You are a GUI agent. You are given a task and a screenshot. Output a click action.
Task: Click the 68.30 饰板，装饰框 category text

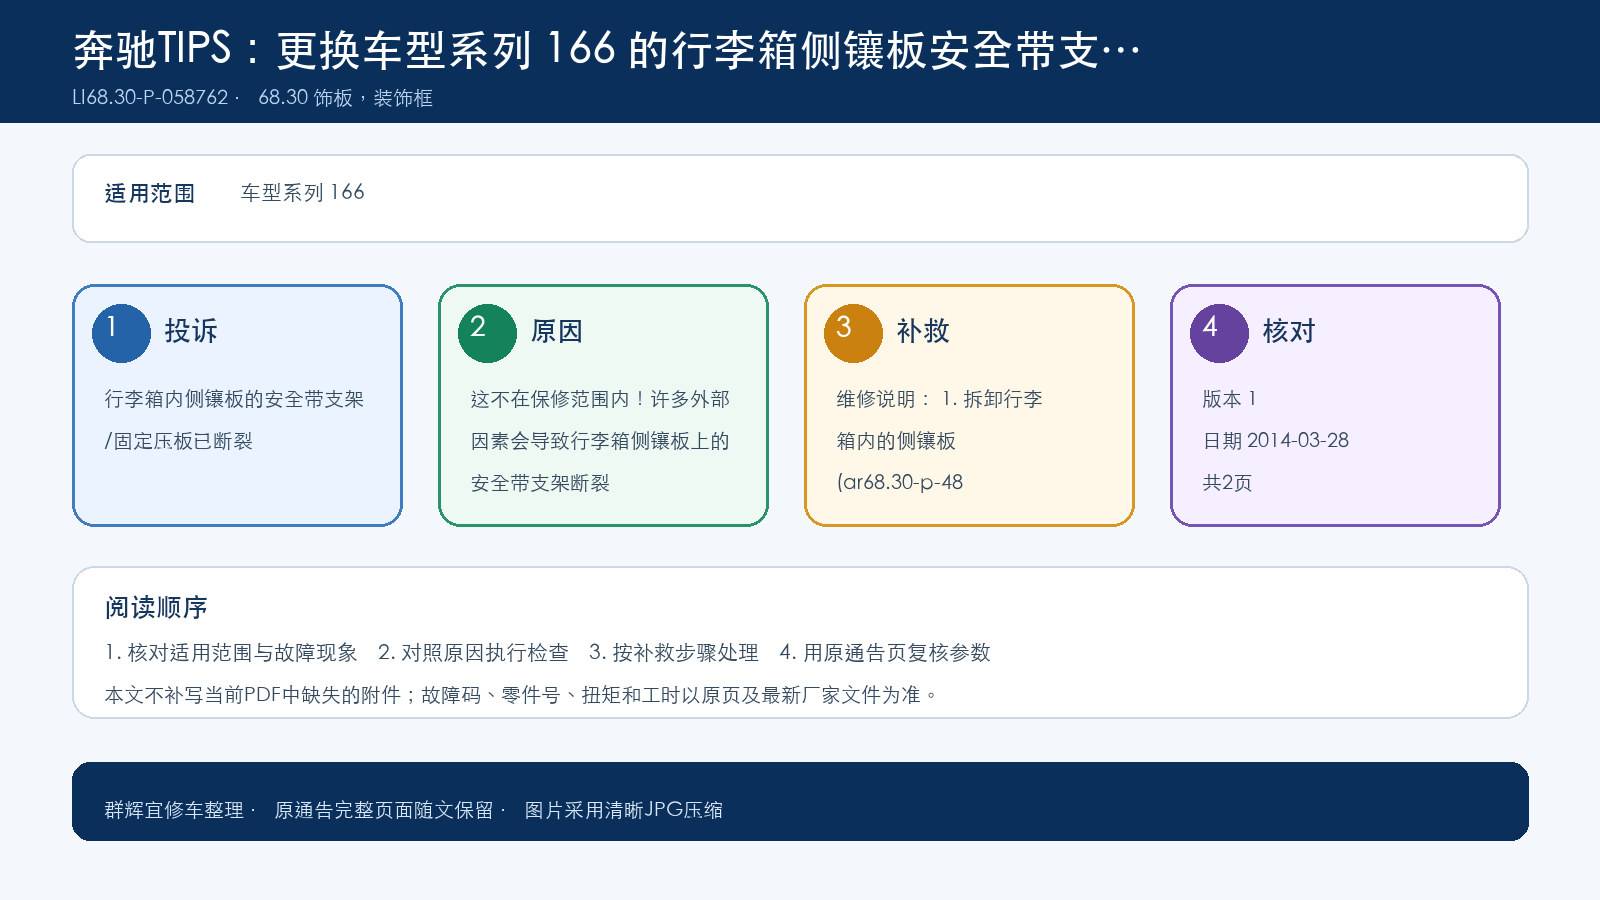pos(345,98)
